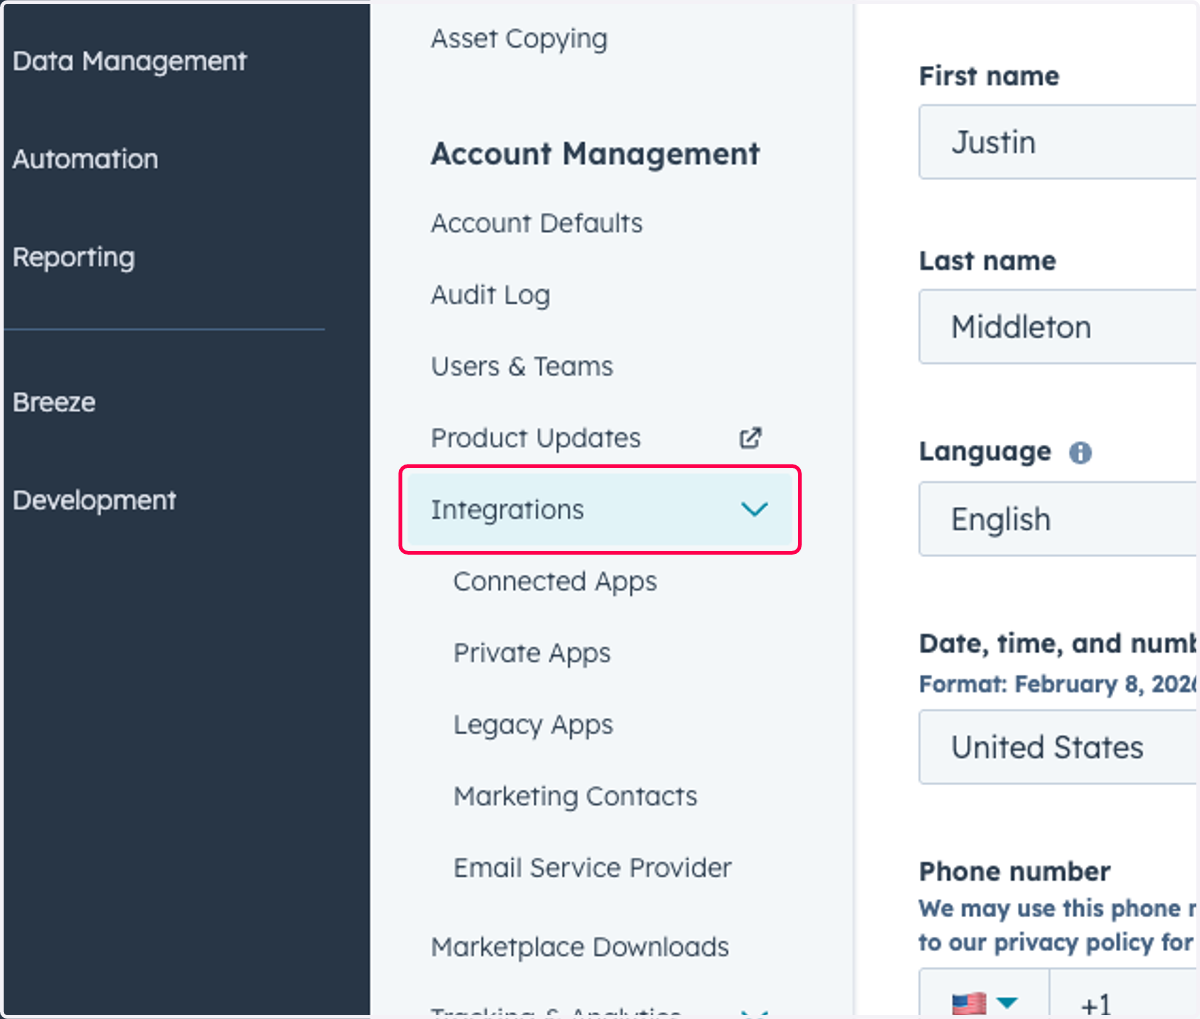1200x1019 pixels.
Task: View the Audit Log page
Action: 490,295
